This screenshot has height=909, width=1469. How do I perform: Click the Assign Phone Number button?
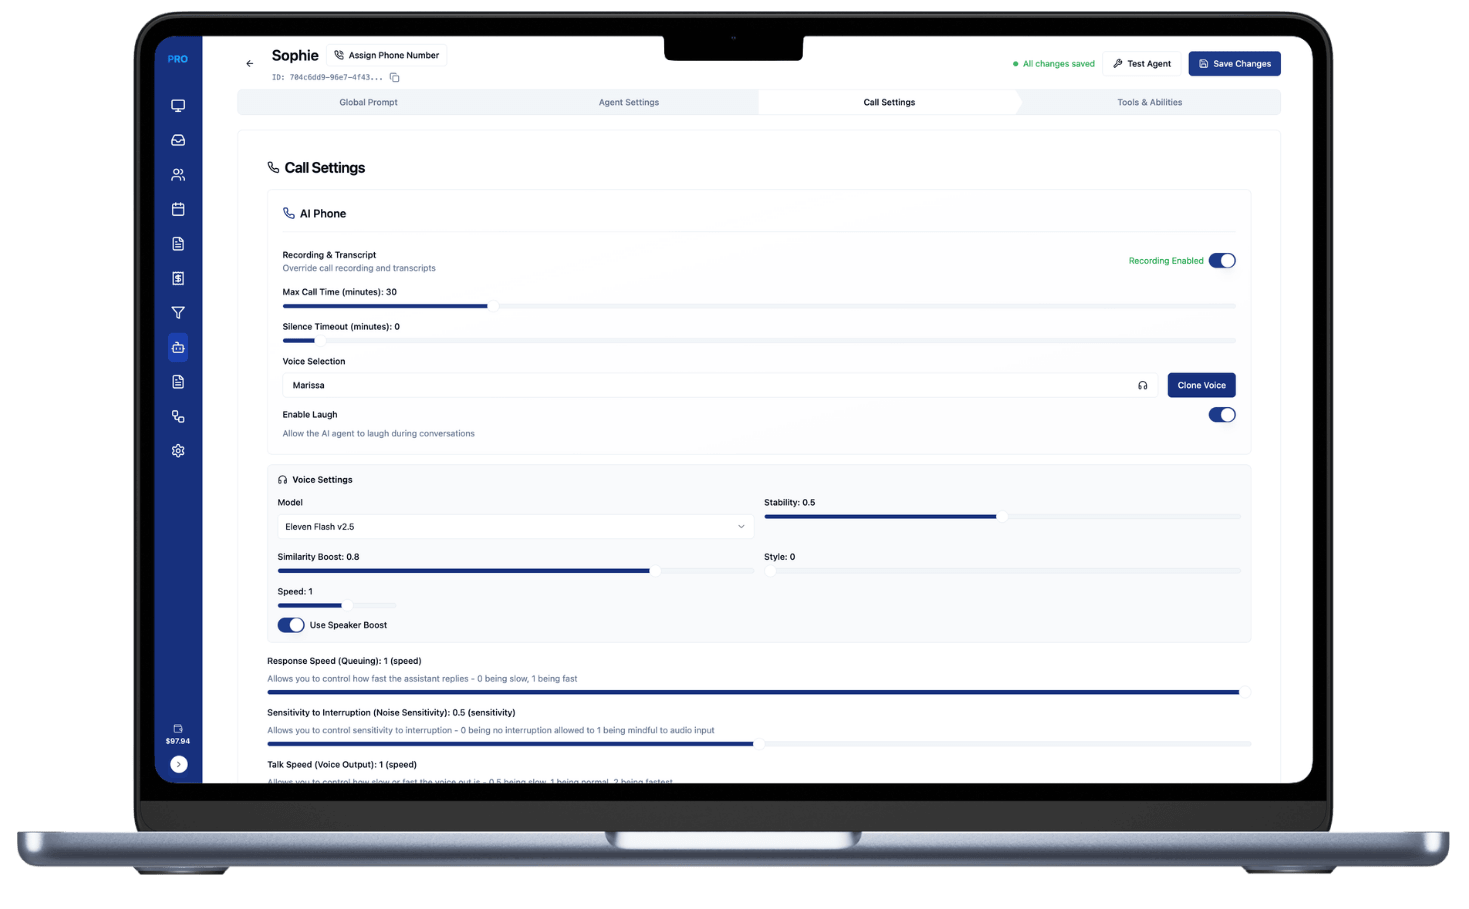point(387,55)
